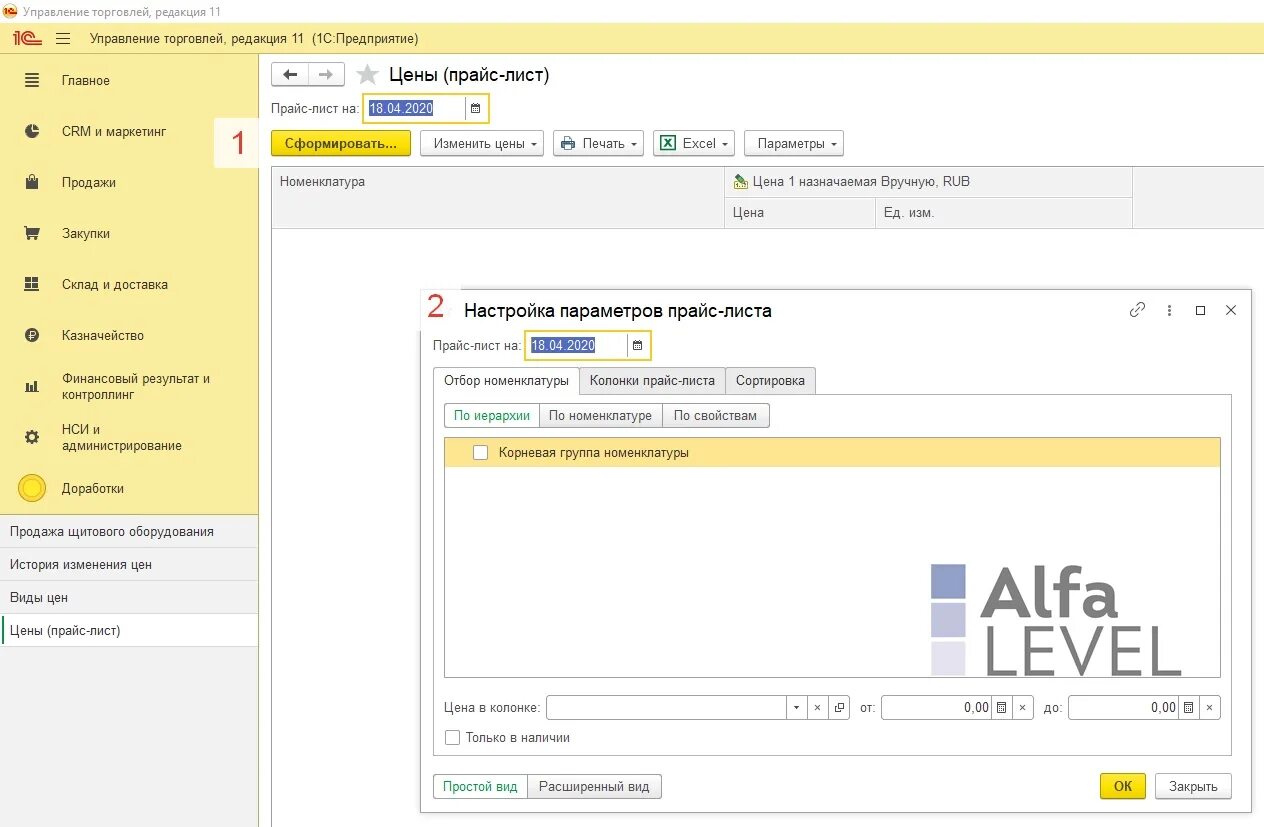The height and width of the screenshot is (827, 1264).
Task: Click main Прайс-лист на date field
Action: (x=414, y=108)
